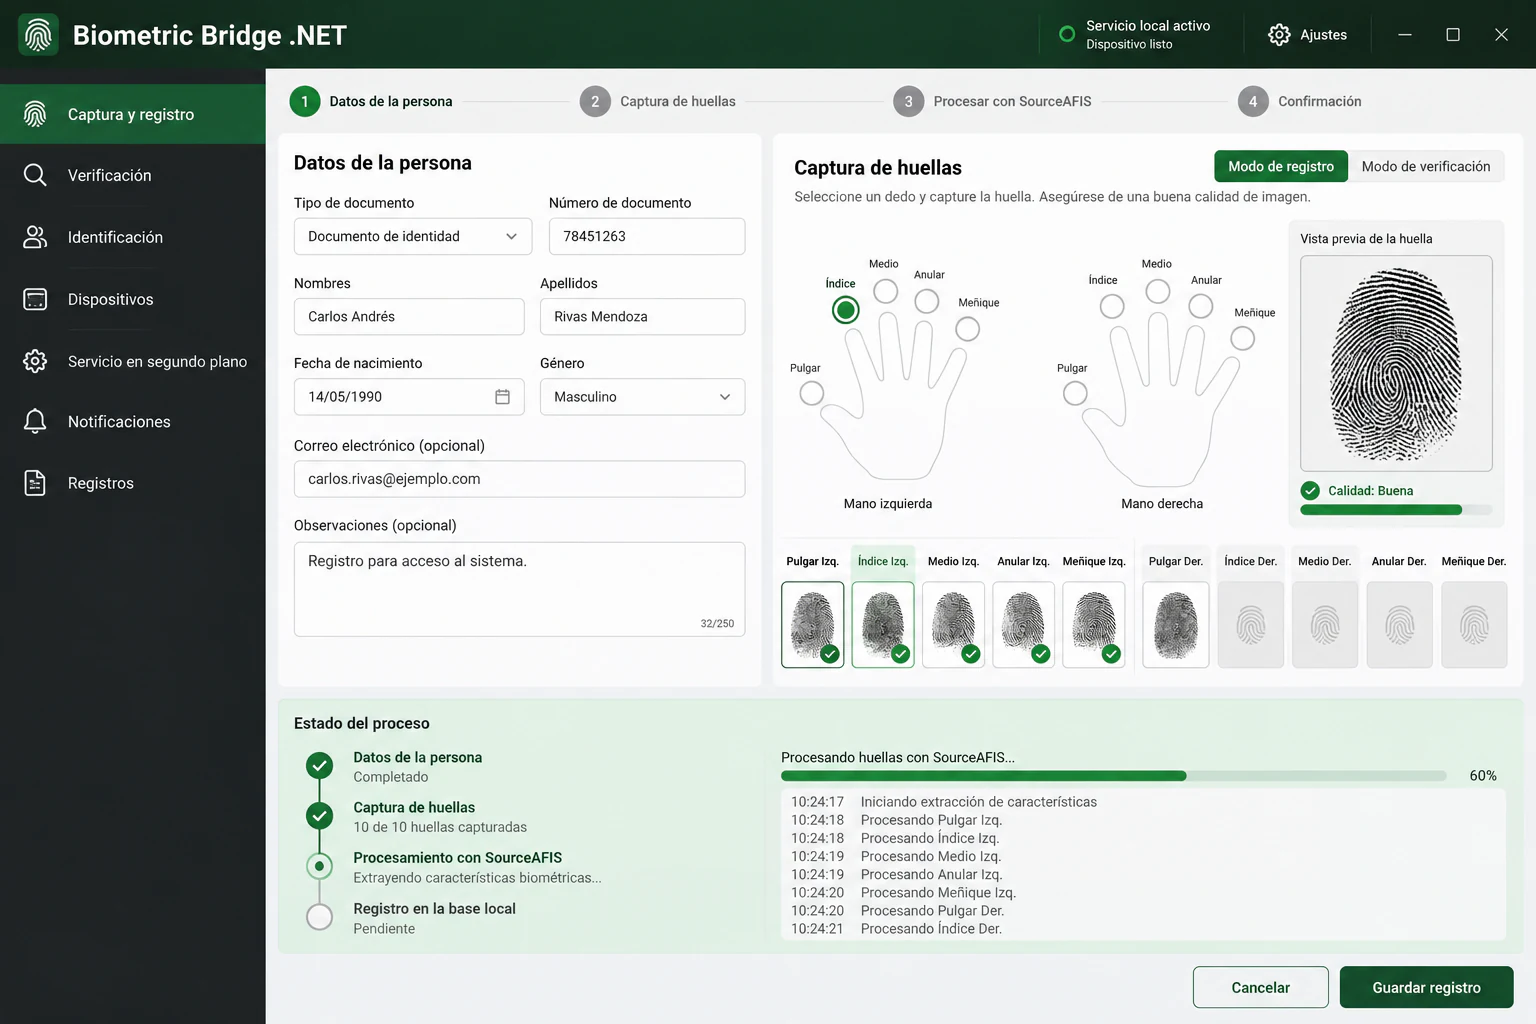Open the calendar icon in Fecha de nacimiento
Image resolution: width=1536 pixels, height=1024 pixels.
click(503, 397)
